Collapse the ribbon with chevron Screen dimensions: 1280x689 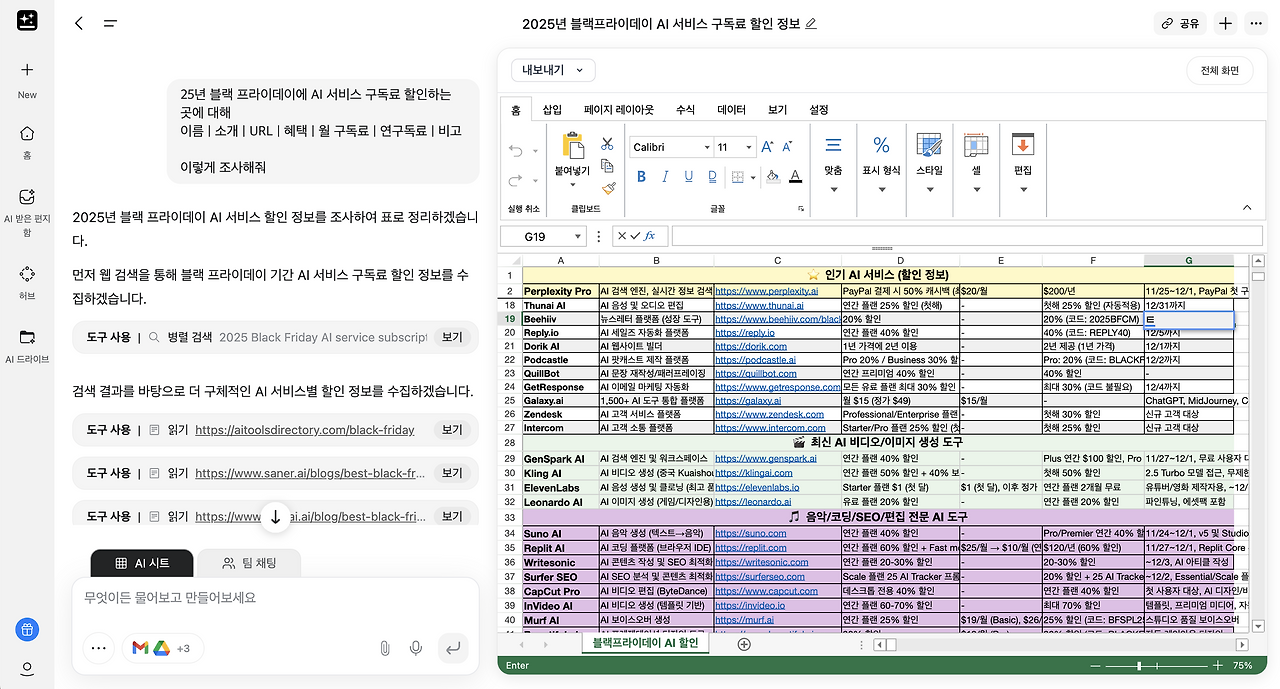1247,208
